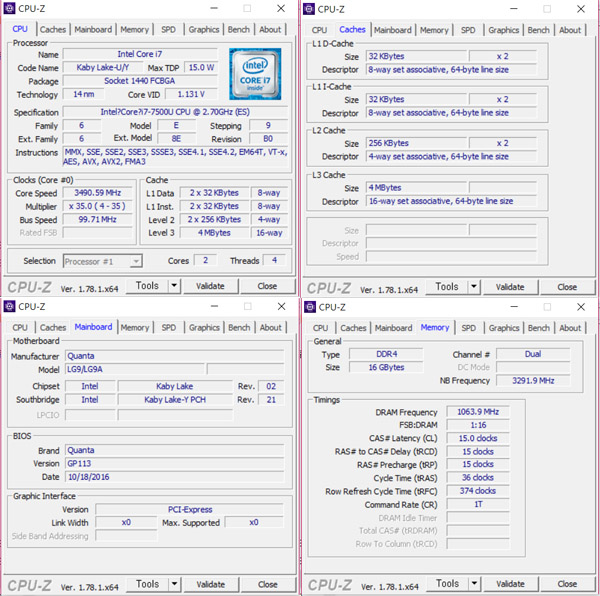
Task: Click the NB Frequency value 3291.9 MHz
Action: [x=533, y=380]
